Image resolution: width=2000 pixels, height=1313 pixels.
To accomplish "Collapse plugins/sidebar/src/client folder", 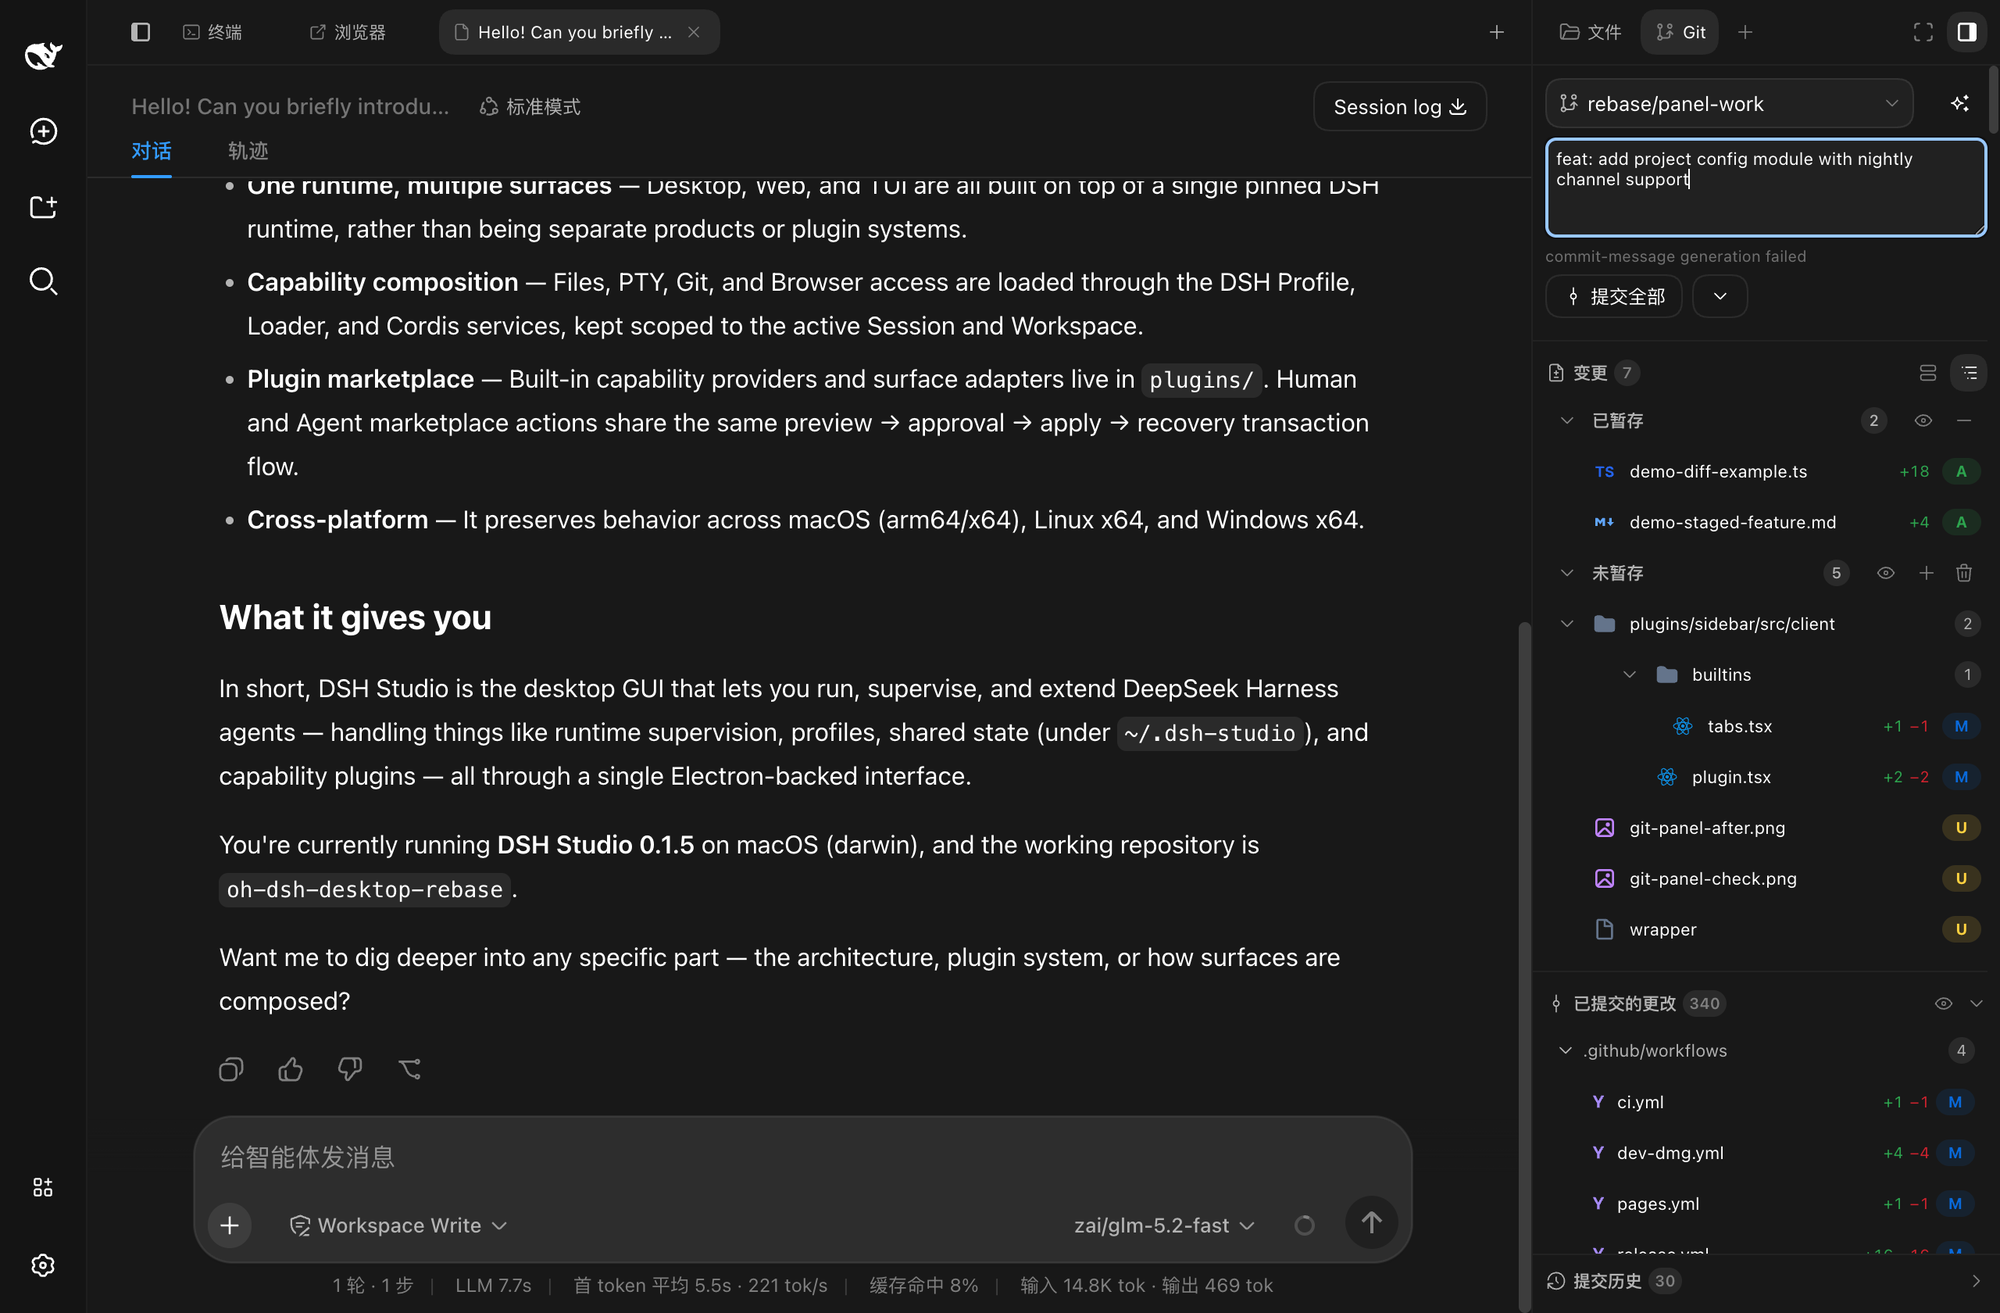I will 1567,624.
